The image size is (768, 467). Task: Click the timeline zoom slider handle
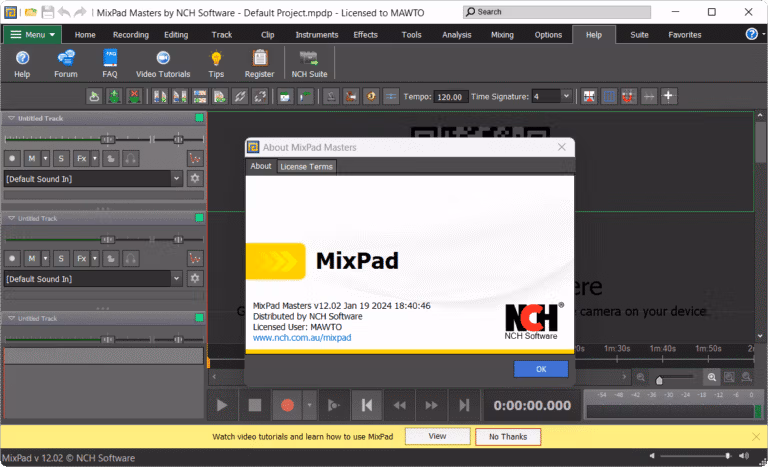(659, 380)
